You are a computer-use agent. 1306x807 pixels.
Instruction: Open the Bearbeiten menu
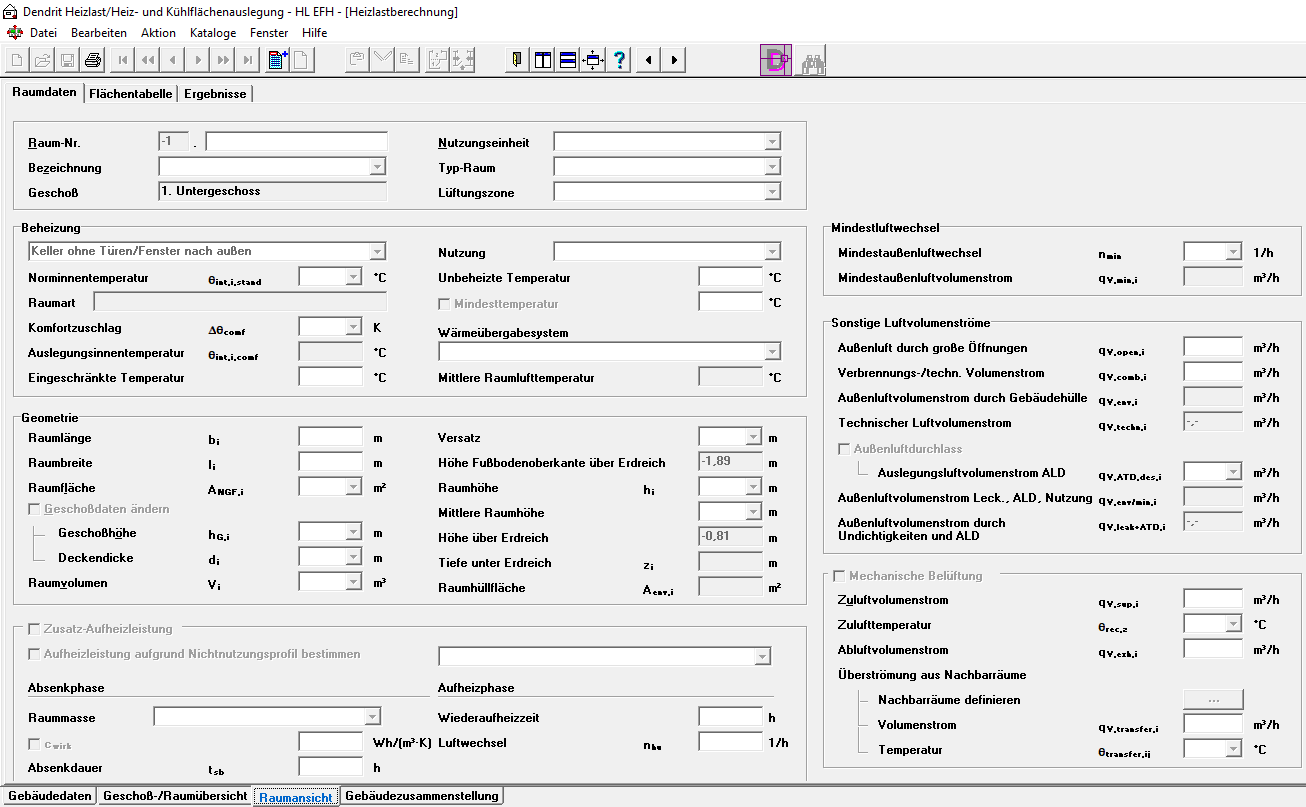click(99, 32)
